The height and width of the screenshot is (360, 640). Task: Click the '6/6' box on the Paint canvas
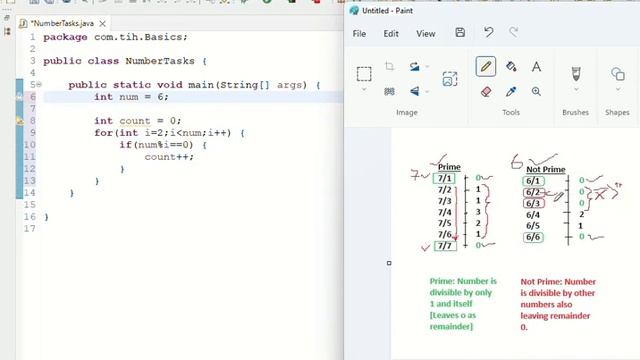[x=533, y=237]
